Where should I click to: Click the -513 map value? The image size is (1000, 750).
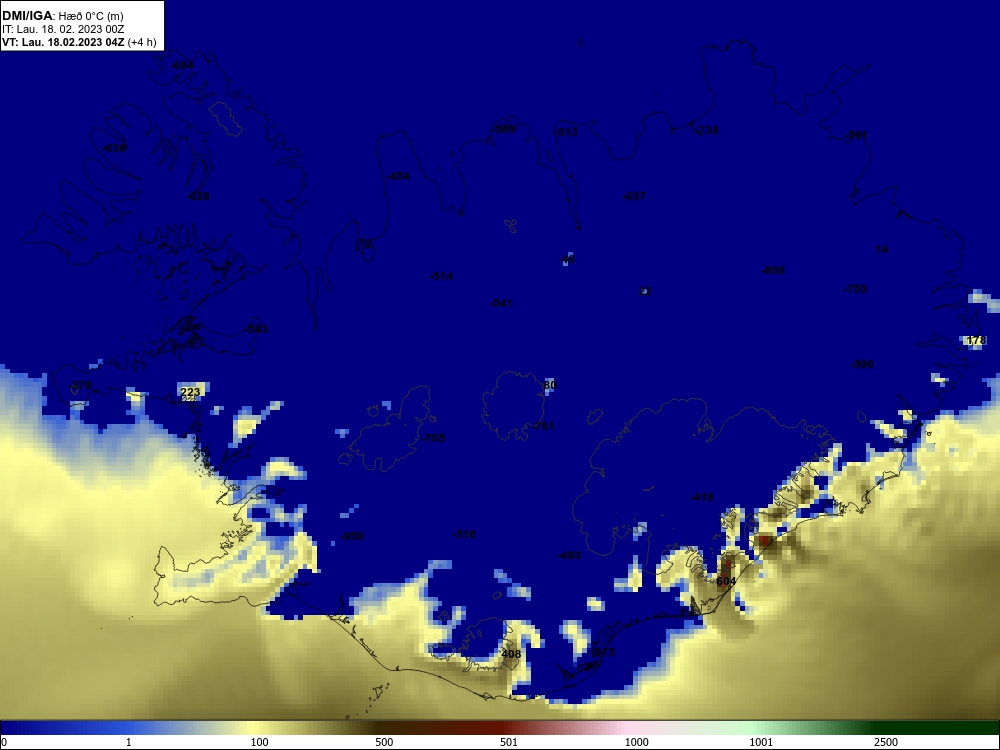566,133
